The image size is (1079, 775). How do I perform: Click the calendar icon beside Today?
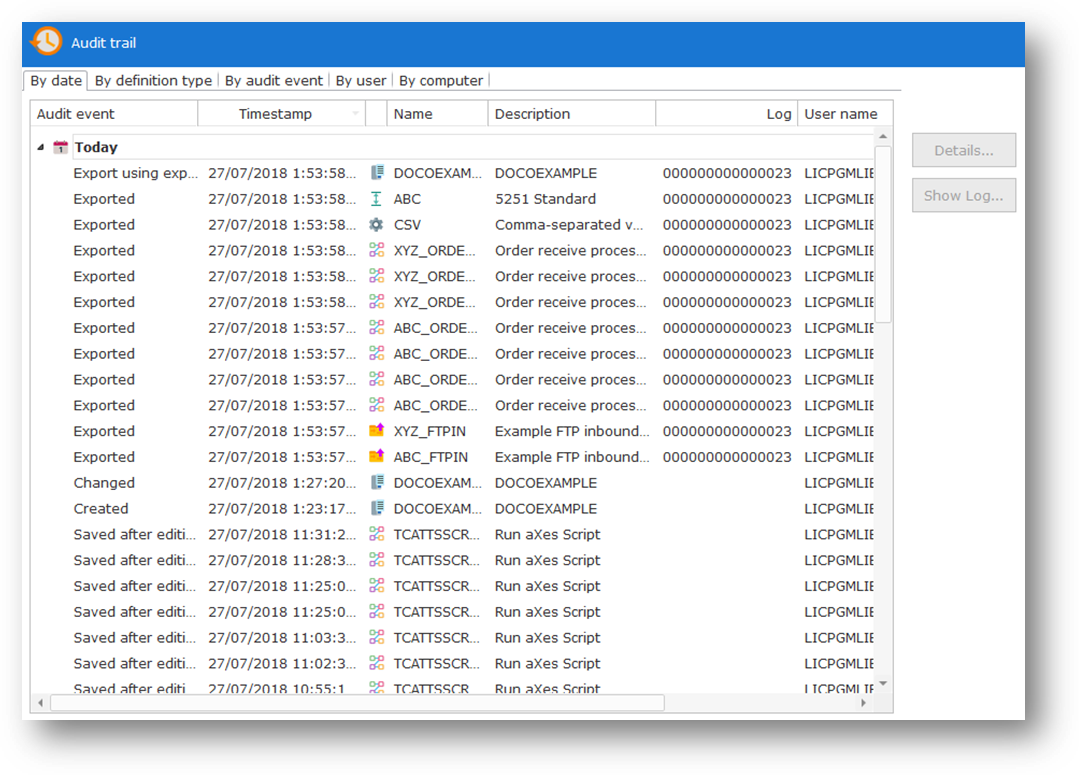coord(61,147)
